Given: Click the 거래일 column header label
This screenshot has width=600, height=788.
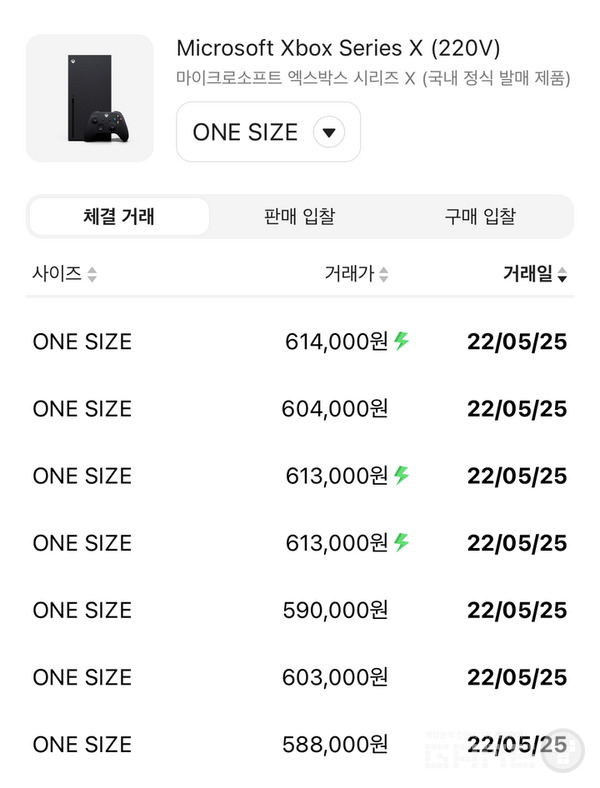Looking at the screenshot, I should (x=527, y=274).
